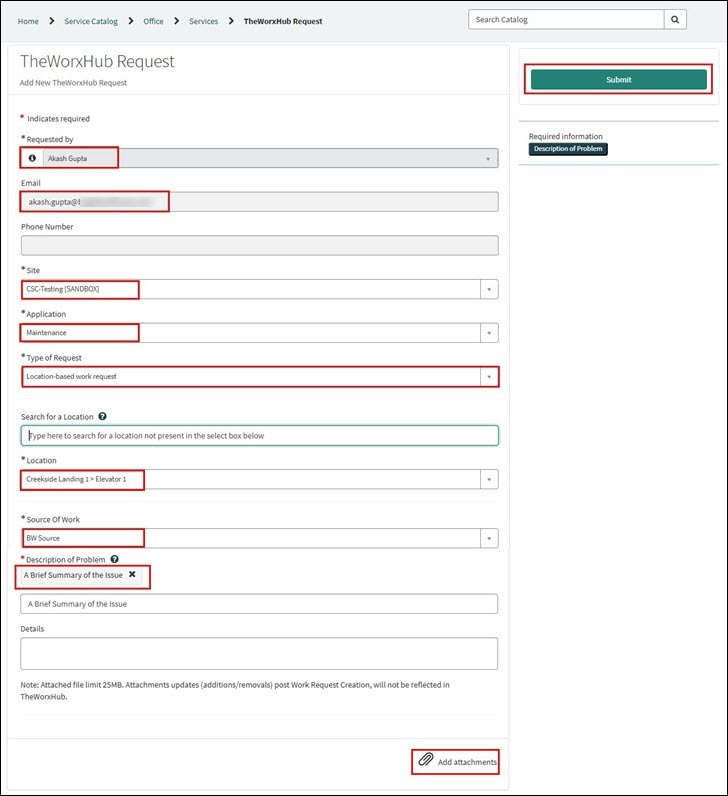Expand the Requested by dropdown arrow
This screenshot has height=796, width=728.
click(488, 158)
